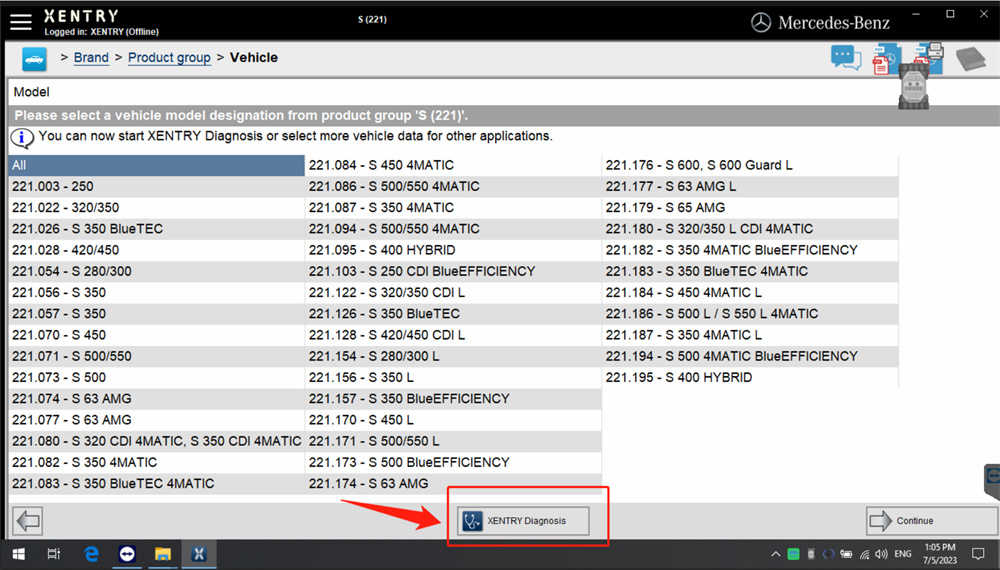1000x570 pixels.
Task: Expand the hidden system tray icons
Action: pyautogui.click(x=775, y=553)
